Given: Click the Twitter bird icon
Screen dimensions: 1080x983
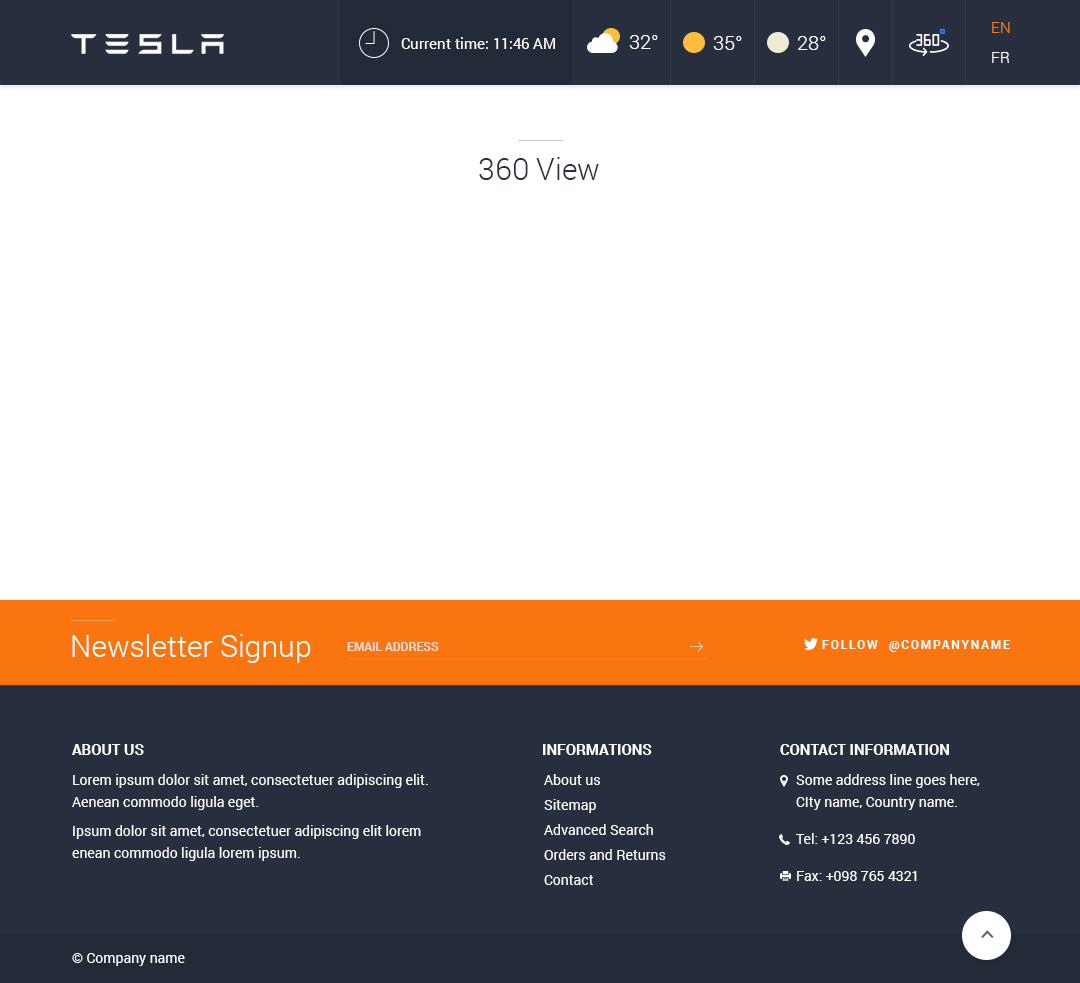Looking at the screenshot, I should (811, 645).
